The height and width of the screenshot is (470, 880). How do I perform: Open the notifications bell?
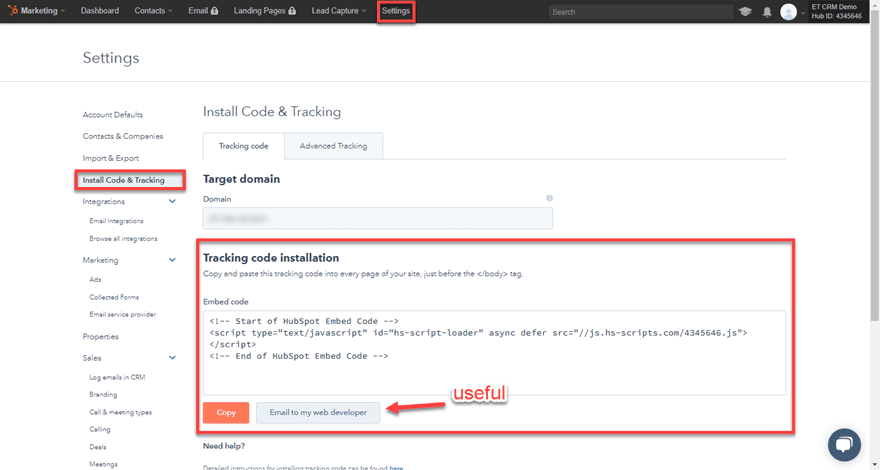point(767,12)
